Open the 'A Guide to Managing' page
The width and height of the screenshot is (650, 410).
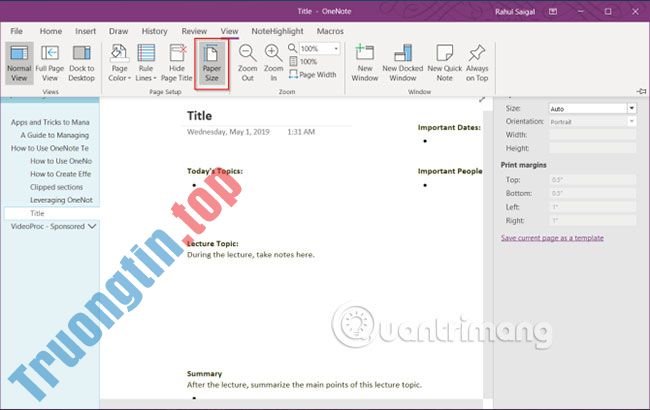click(x=55, y=135)
